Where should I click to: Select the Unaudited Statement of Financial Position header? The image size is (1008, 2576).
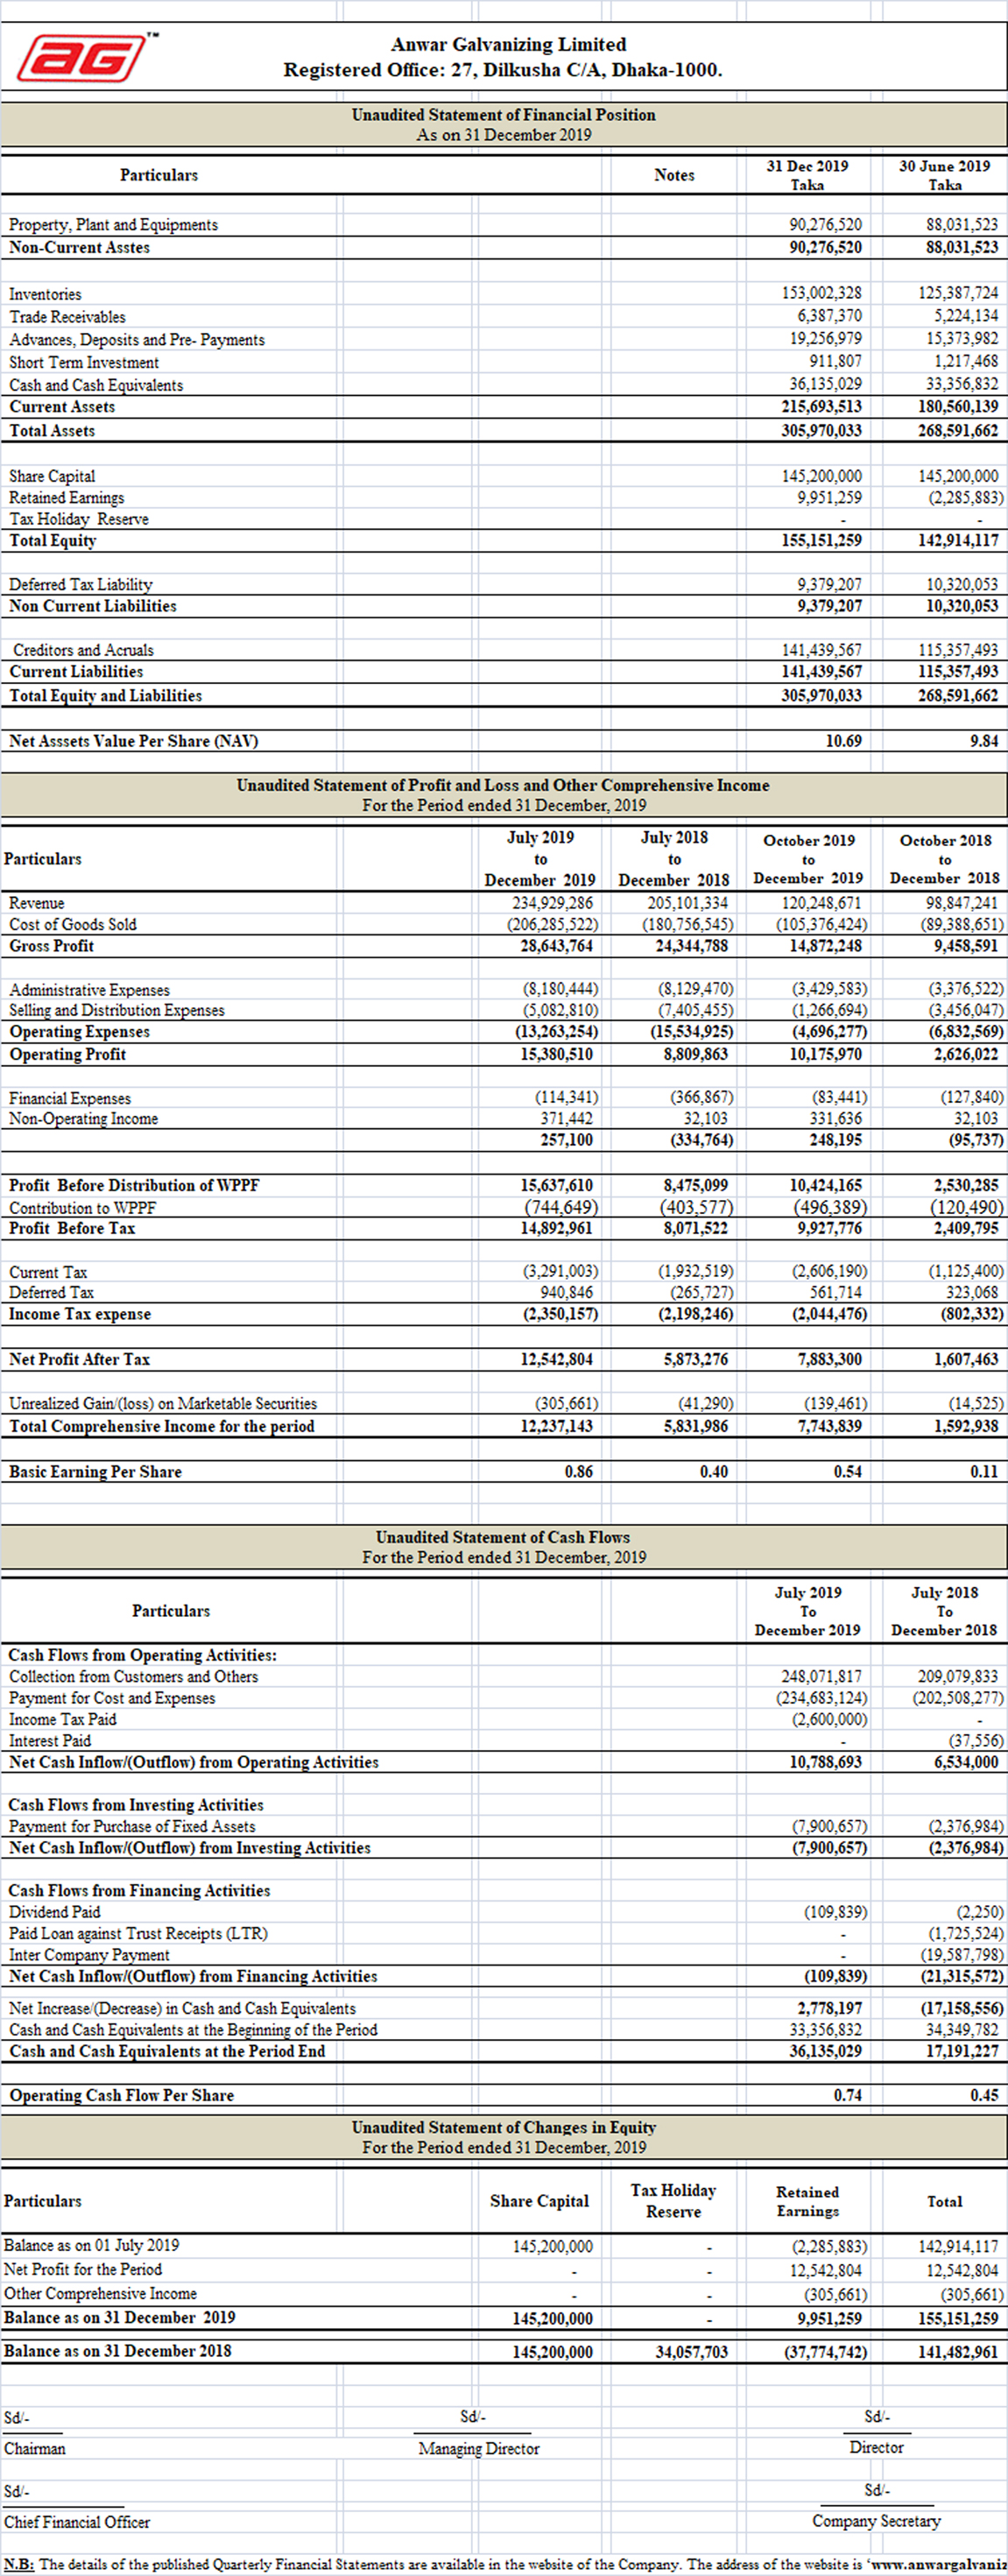pos(503,115)
